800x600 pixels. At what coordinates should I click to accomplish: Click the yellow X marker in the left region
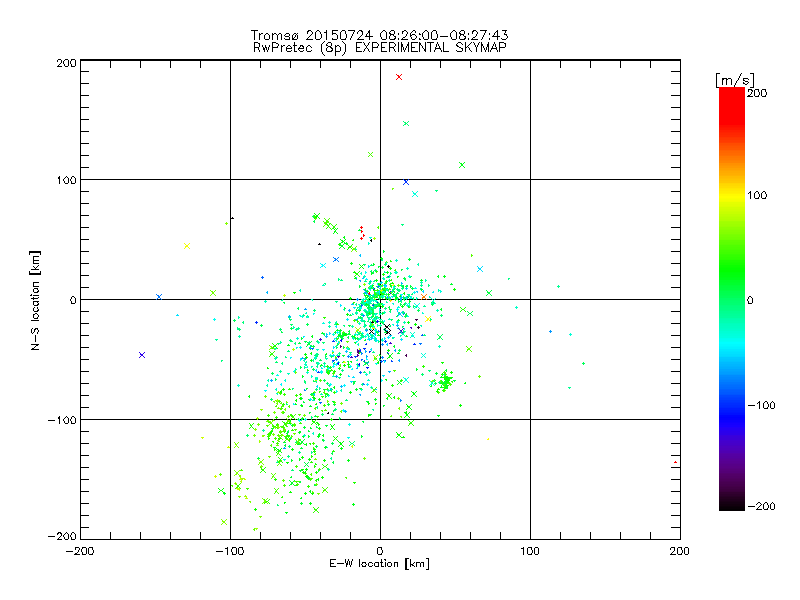(187, 246)
